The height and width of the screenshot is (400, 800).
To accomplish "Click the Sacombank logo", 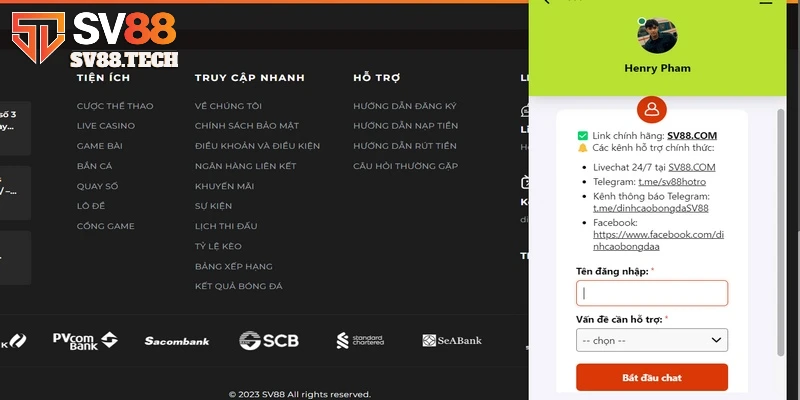I will tap(177, 342).
